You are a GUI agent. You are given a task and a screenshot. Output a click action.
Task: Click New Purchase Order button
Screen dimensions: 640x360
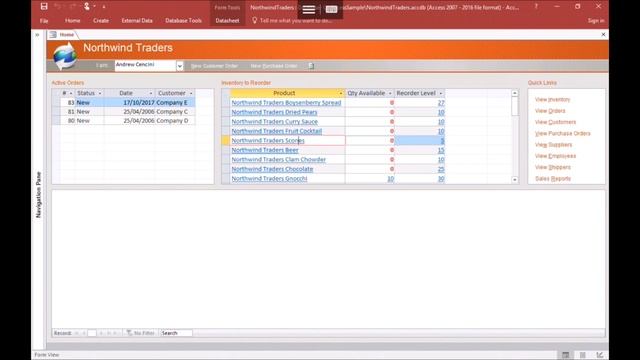(x=274, y=66)
